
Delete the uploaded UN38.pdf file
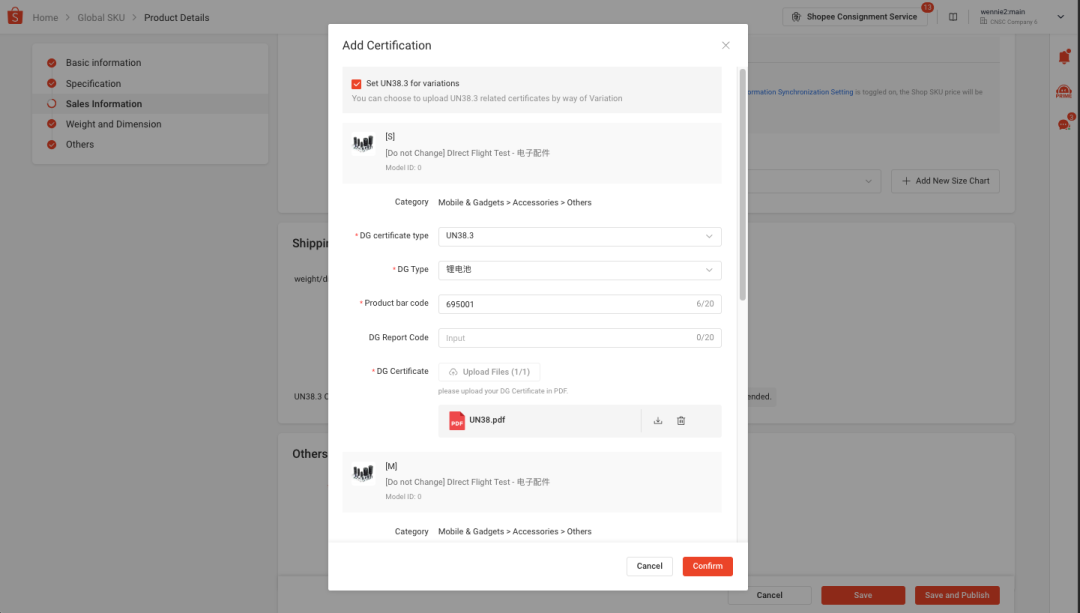point(681,421)
